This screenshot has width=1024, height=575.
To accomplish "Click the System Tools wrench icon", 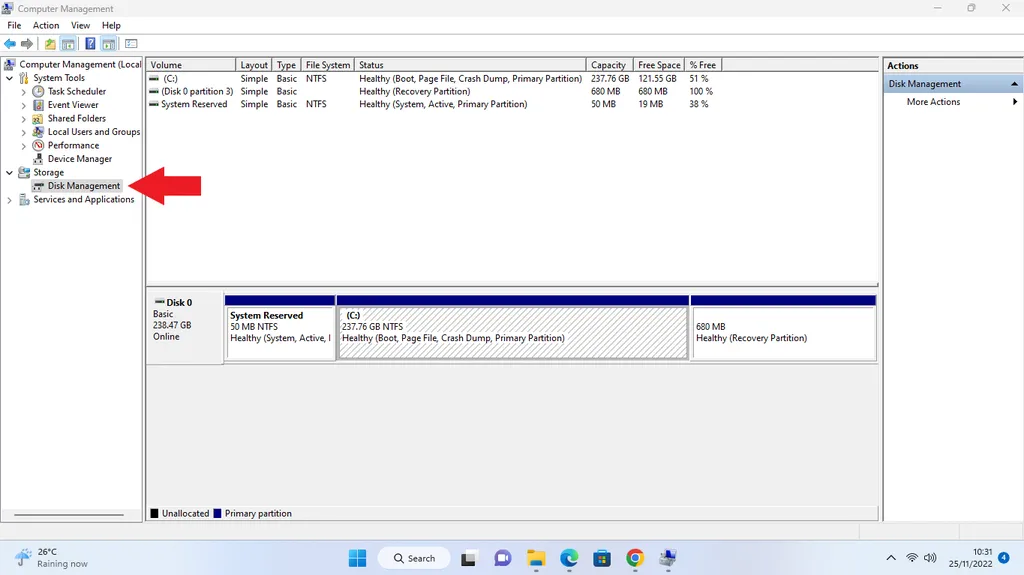I will [x=24, y=78].
